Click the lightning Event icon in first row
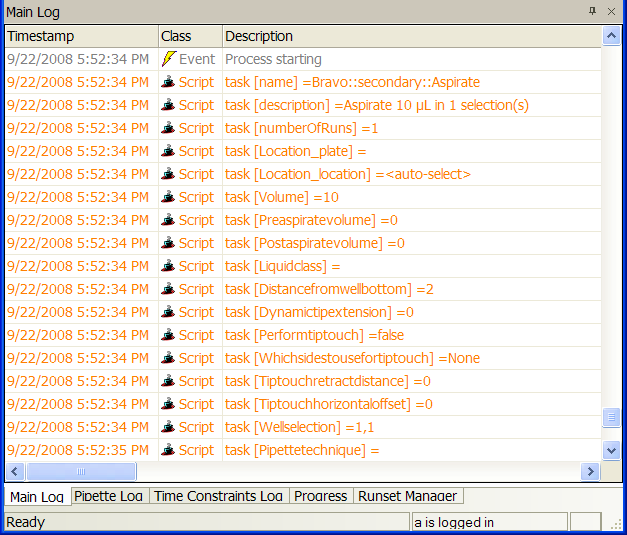627x535 pixels. 168,59
